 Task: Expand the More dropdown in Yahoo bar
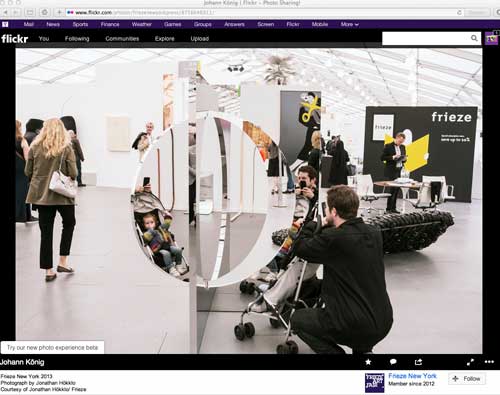(x=349, y=24)
